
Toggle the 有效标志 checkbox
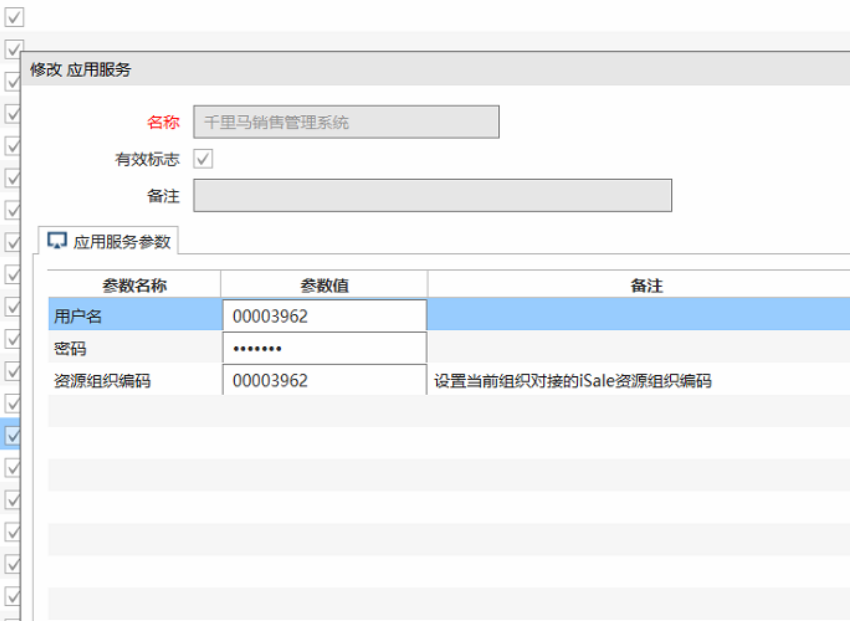[x=203, y=159]
